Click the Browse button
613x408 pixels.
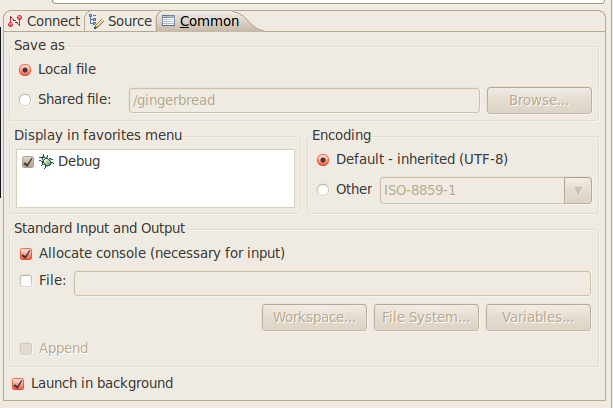click(x=538, y=100)
